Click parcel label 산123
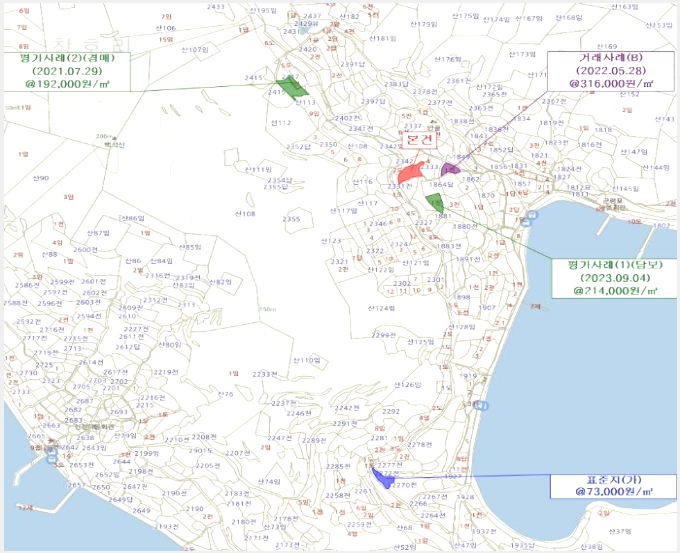Viewport: 680px width, 553px height. (x=331, y=241)
